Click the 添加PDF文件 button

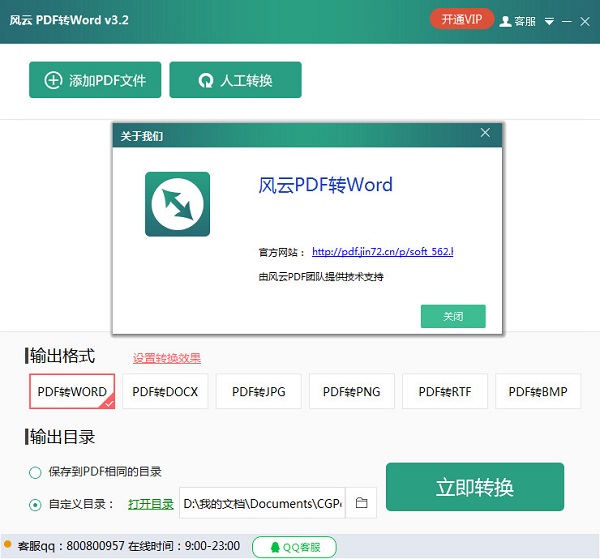point(95,80)
